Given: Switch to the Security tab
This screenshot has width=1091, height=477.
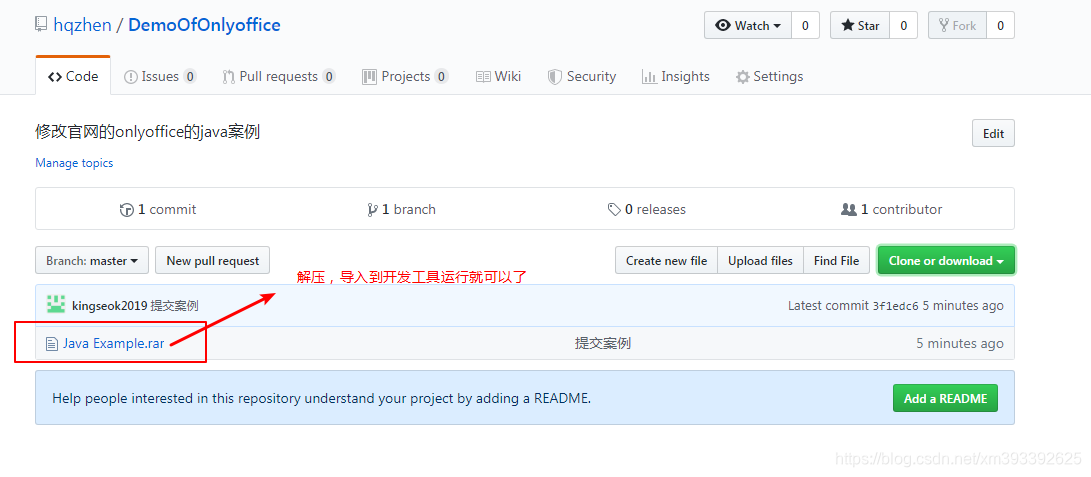Looking at the screenshot, I should (x=582, y=76).
